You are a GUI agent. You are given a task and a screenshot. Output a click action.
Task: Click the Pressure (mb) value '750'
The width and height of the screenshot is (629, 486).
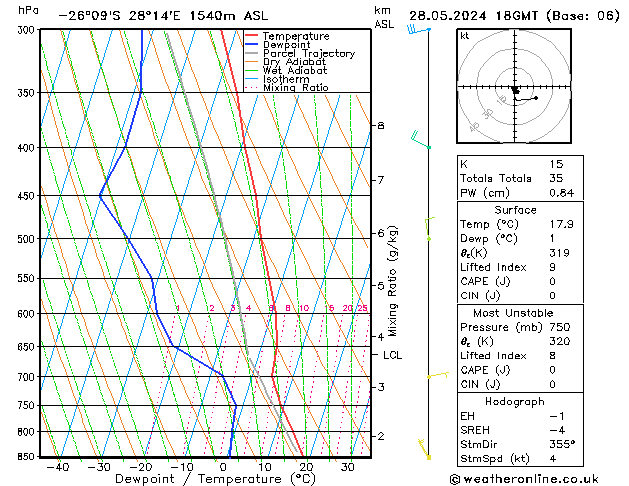[x=560, y=327]
